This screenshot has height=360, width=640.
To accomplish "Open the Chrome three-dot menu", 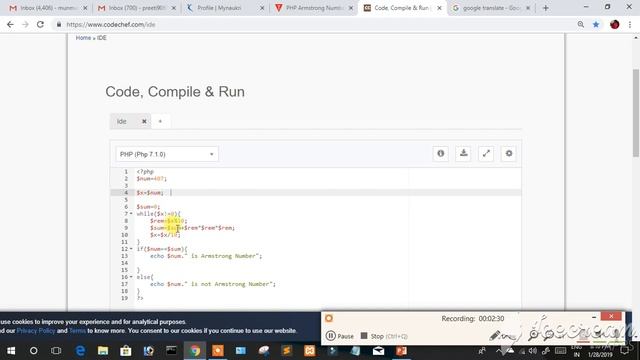I will pos(630,24).
